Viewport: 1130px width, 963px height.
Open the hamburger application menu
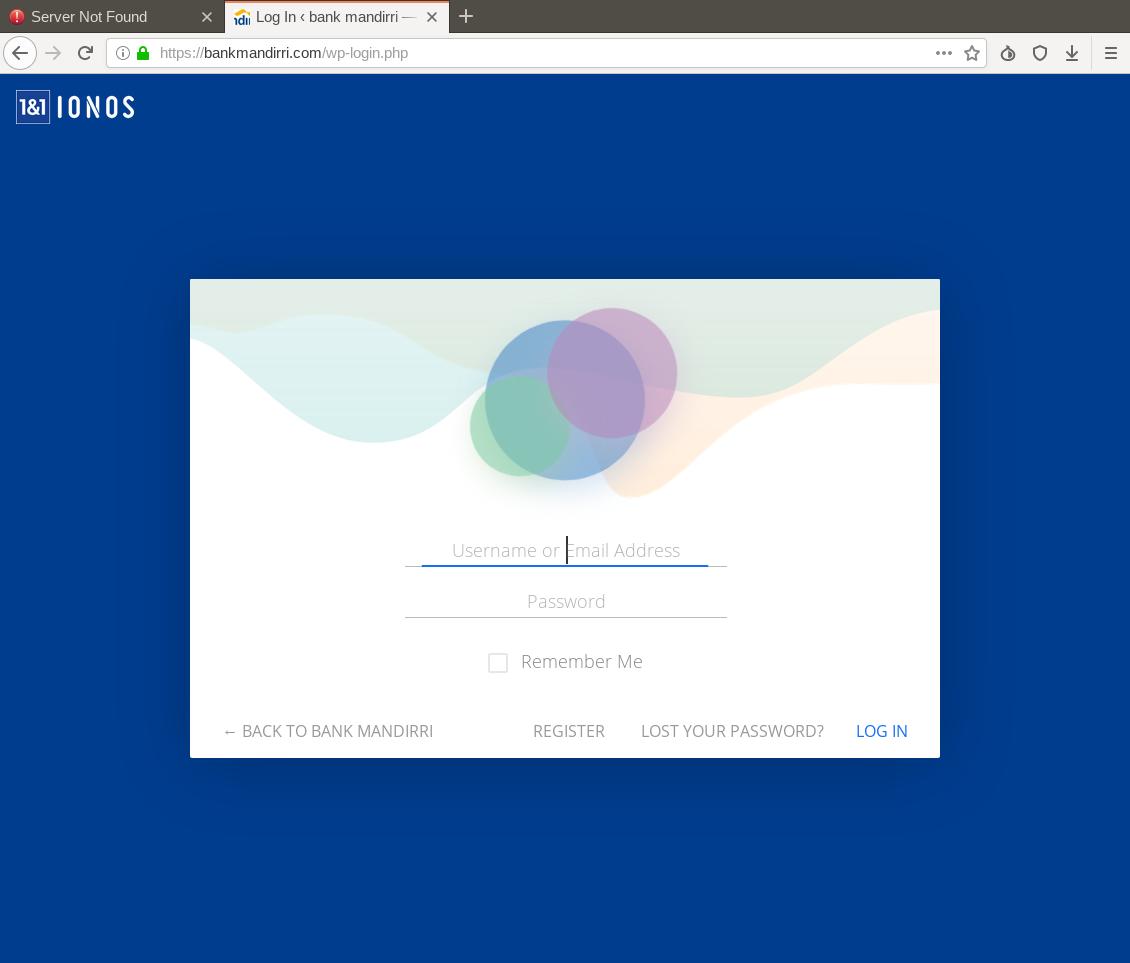1111,53
